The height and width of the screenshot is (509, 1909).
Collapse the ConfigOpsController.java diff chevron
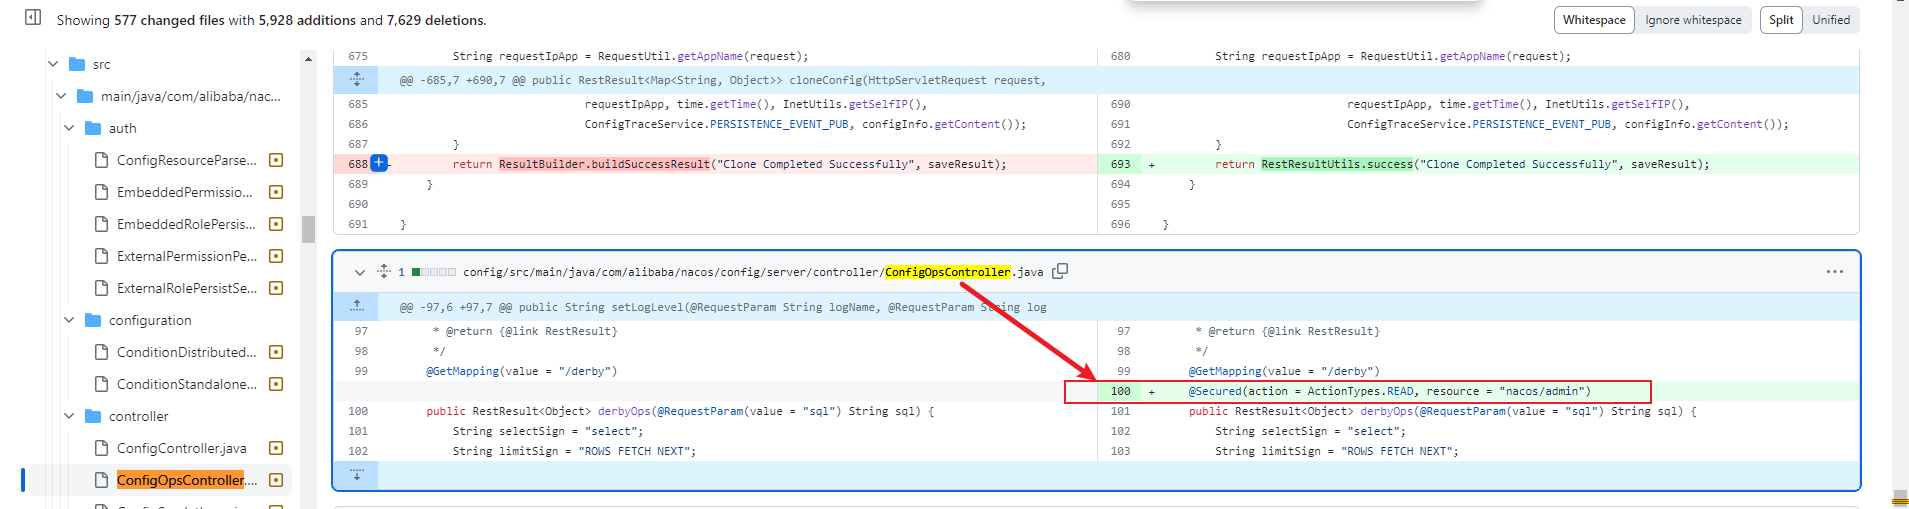coord(360,272)
